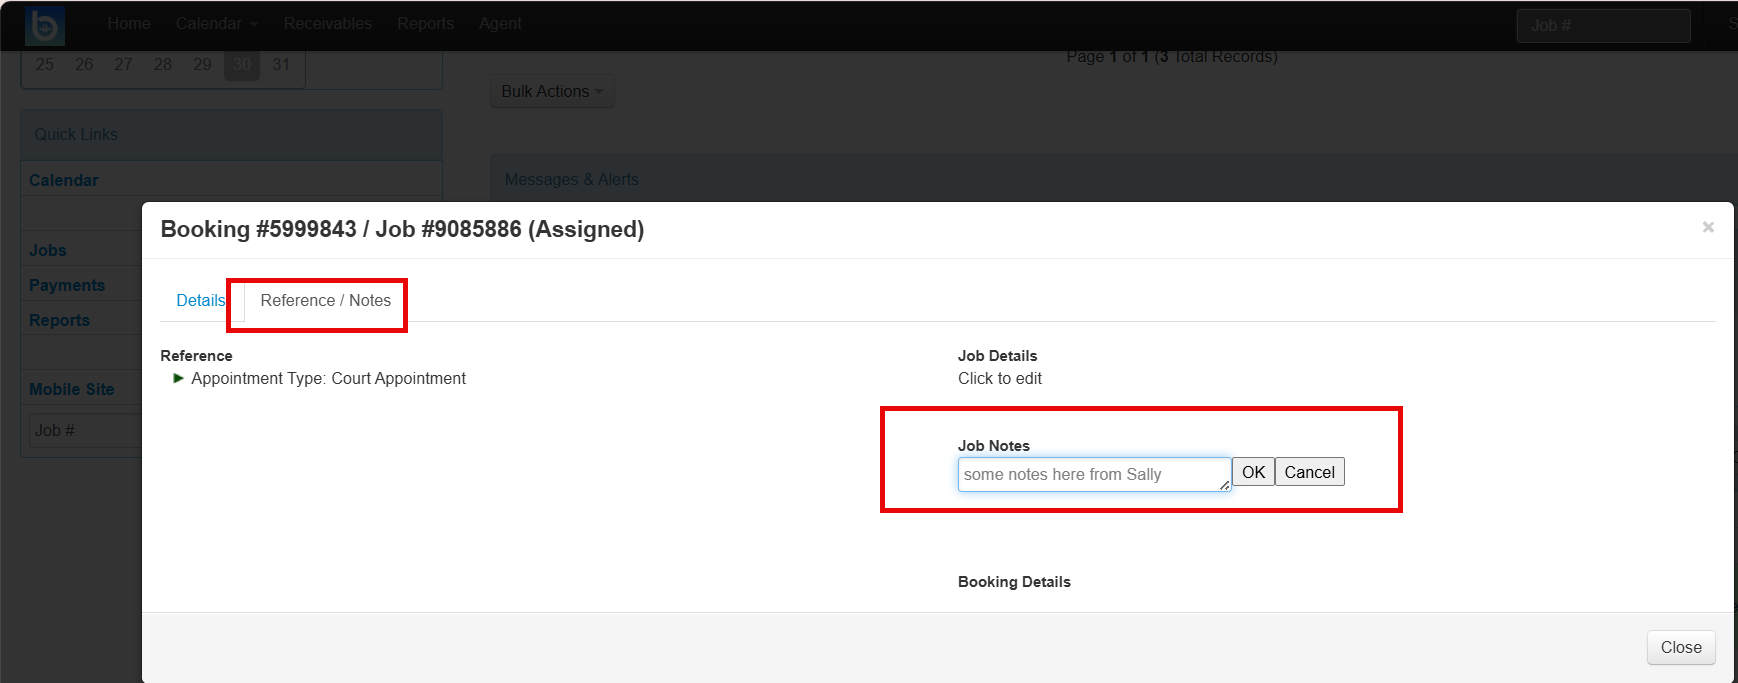Click the Appointment Type: Court Appointment text
Viewport: 1738px width, 683px height.
pos(329,378)
